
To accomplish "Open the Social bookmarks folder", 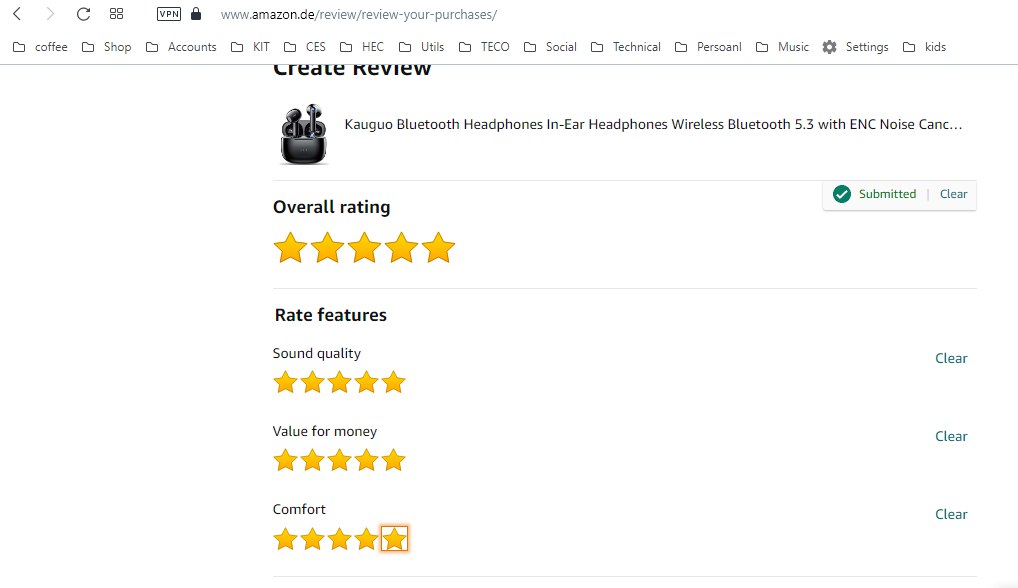I will click(550, 47).
